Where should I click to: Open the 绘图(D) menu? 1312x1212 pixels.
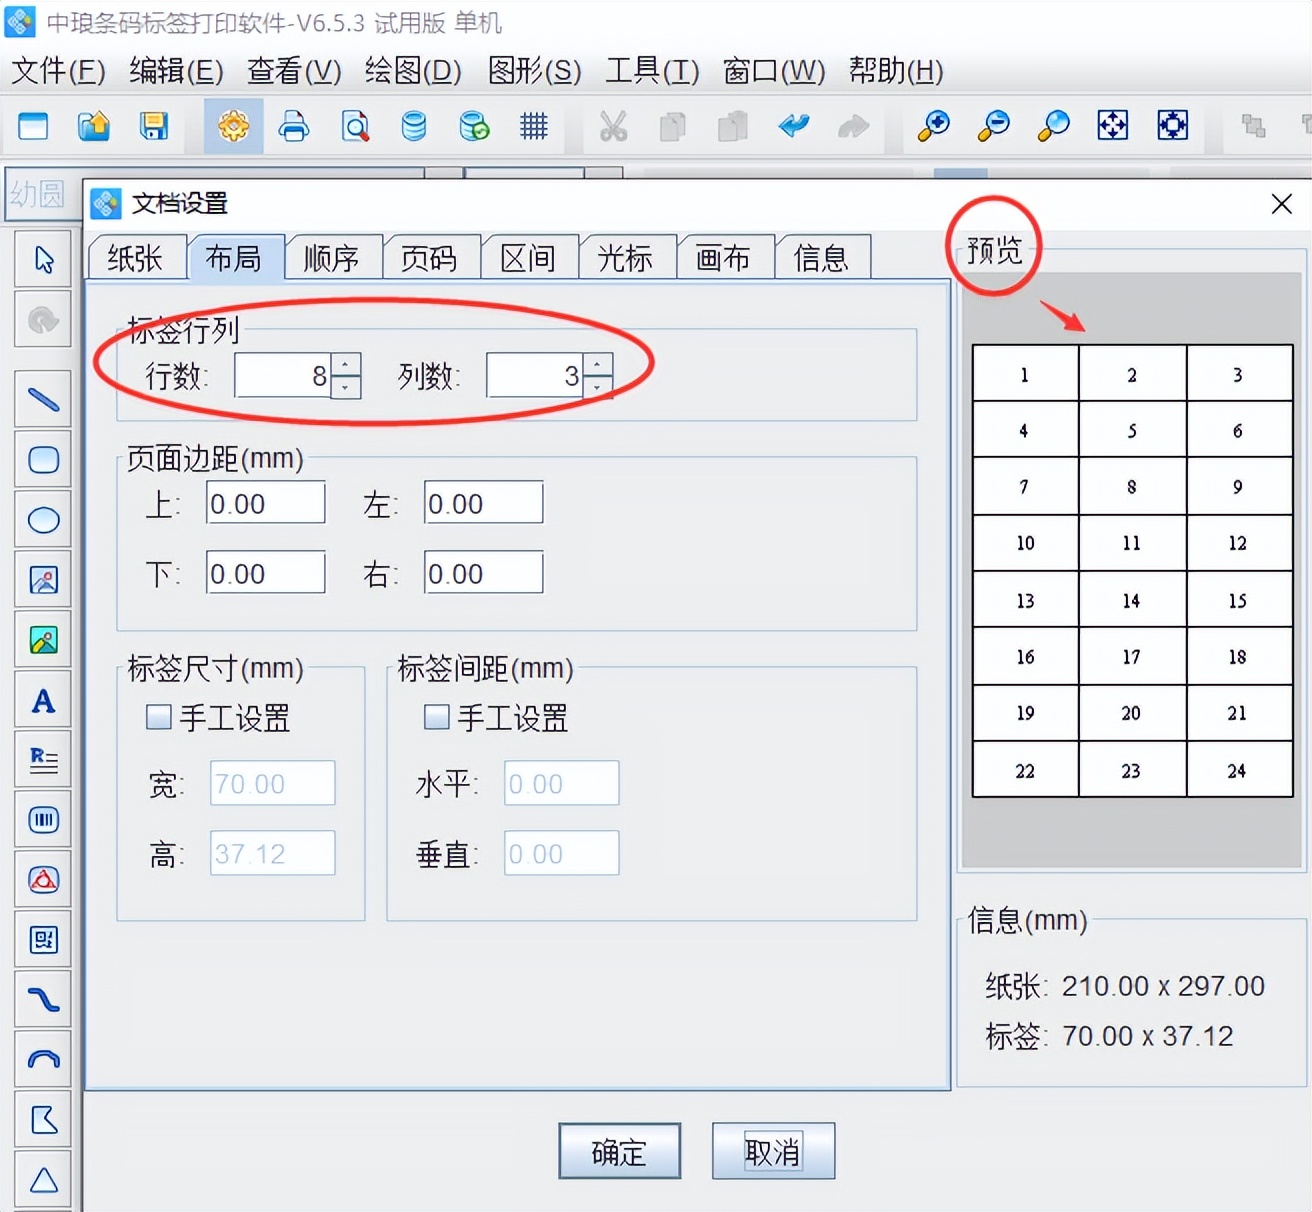(411, 71)
